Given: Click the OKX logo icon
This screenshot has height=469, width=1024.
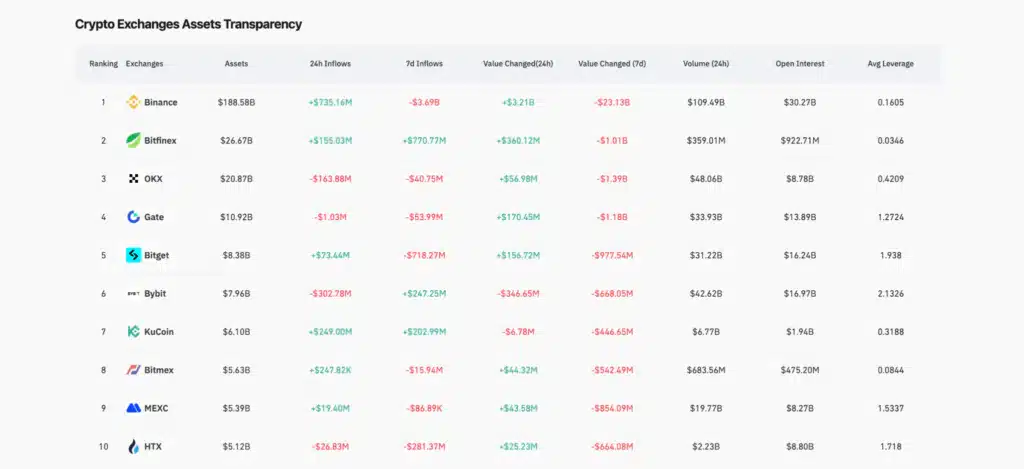Looking at the screenshot, I should [133, 178].
